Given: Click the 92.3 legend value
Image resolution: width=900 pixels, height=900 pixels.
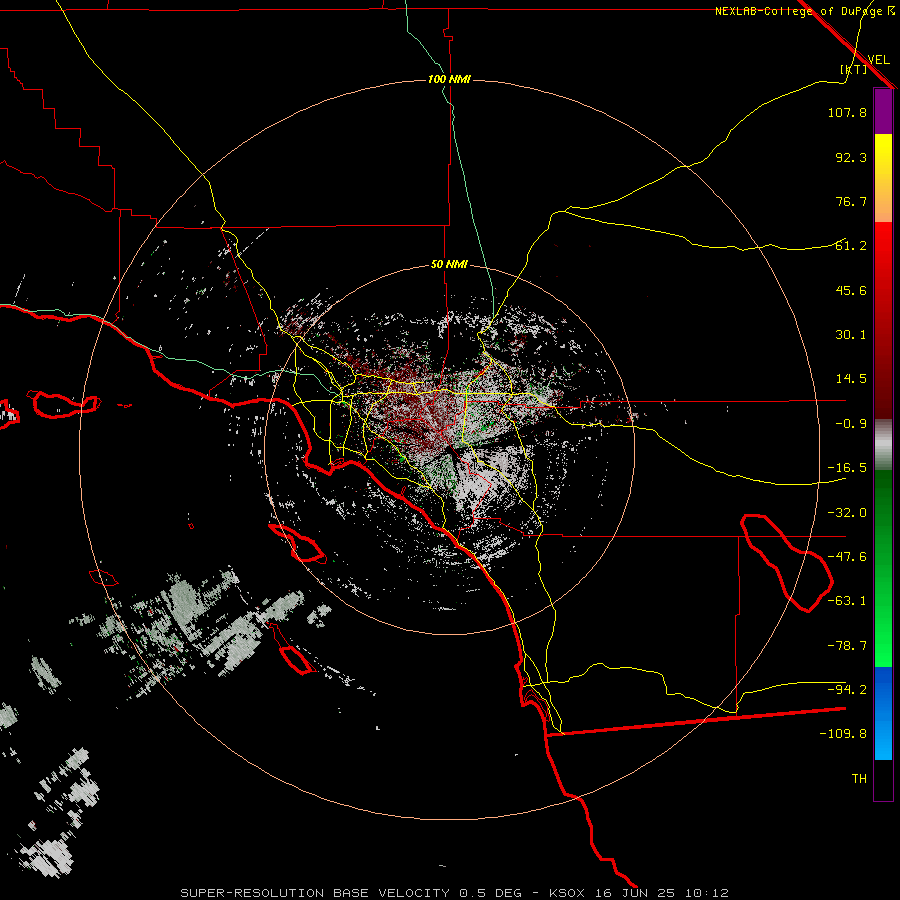Looking at the screenshot, I should pos(851,157).
